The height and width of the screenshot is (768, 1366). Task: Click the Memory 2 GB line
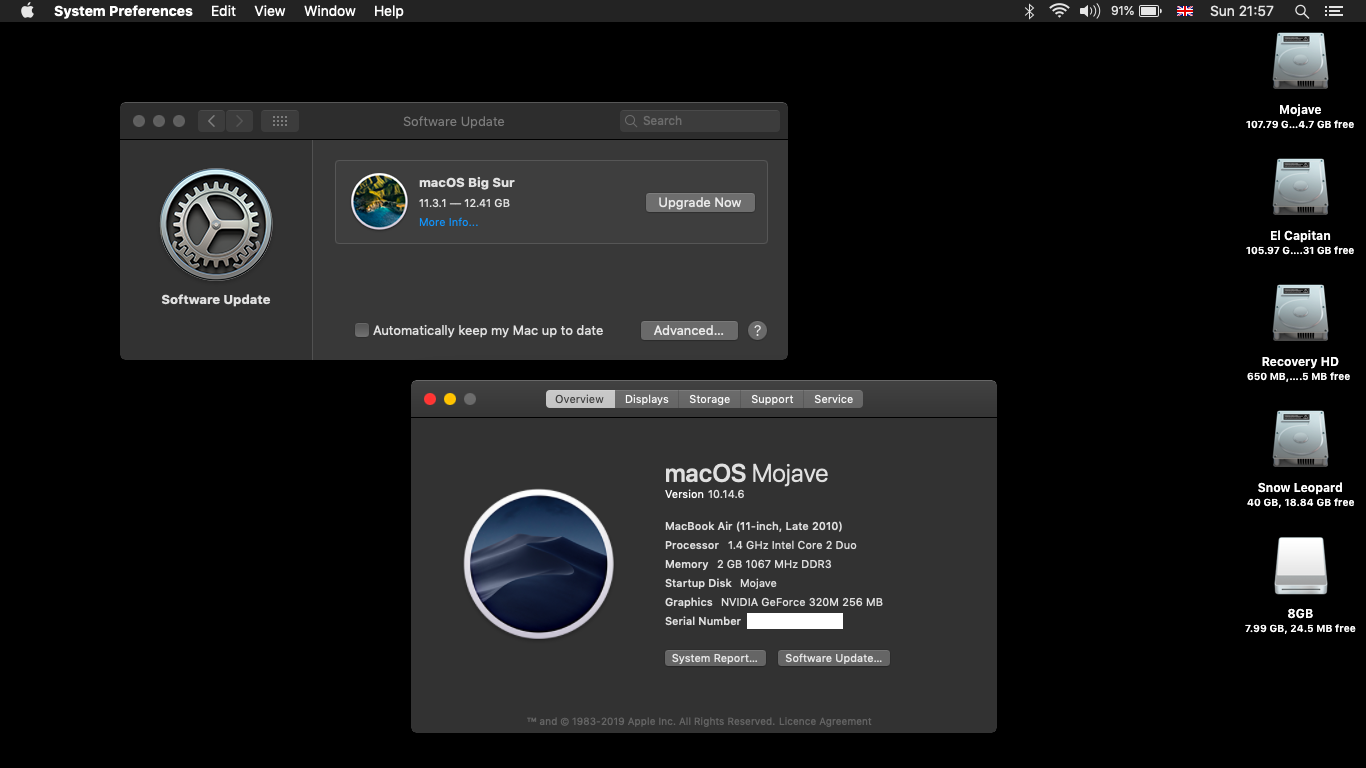(x=748, y=564)
